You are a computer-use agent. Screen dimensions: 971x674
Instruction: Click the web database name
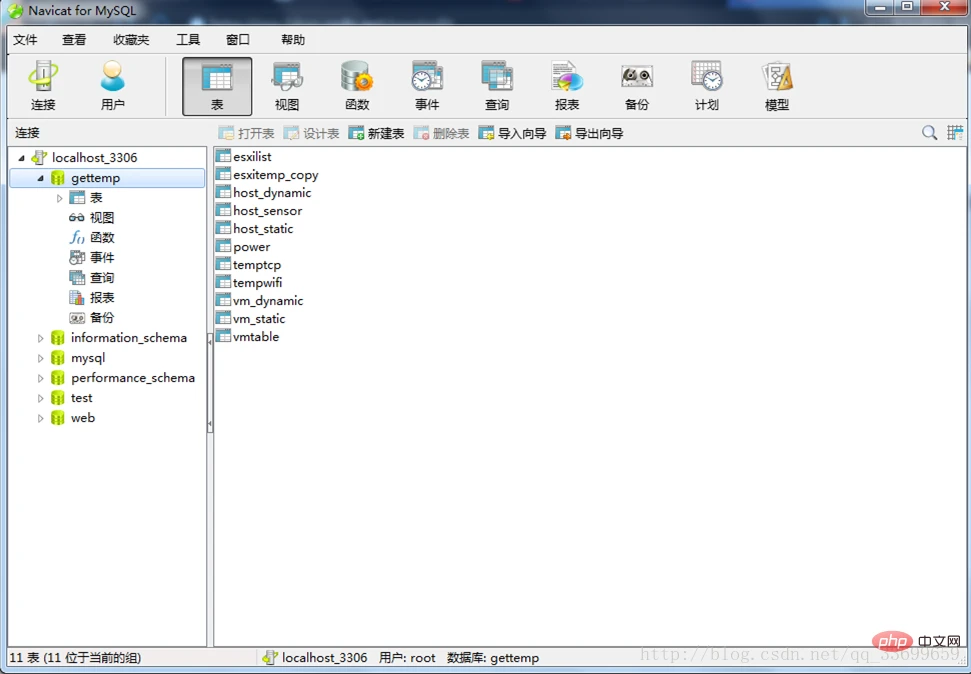pyautogui.click(x=83, y=418)
